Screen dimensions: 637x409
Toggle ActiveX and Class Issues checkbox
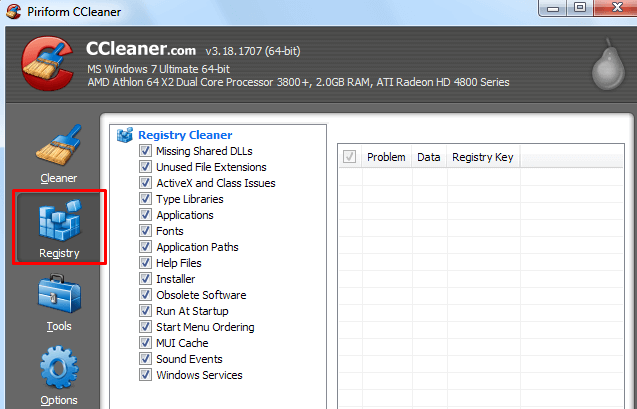[145, 183]
